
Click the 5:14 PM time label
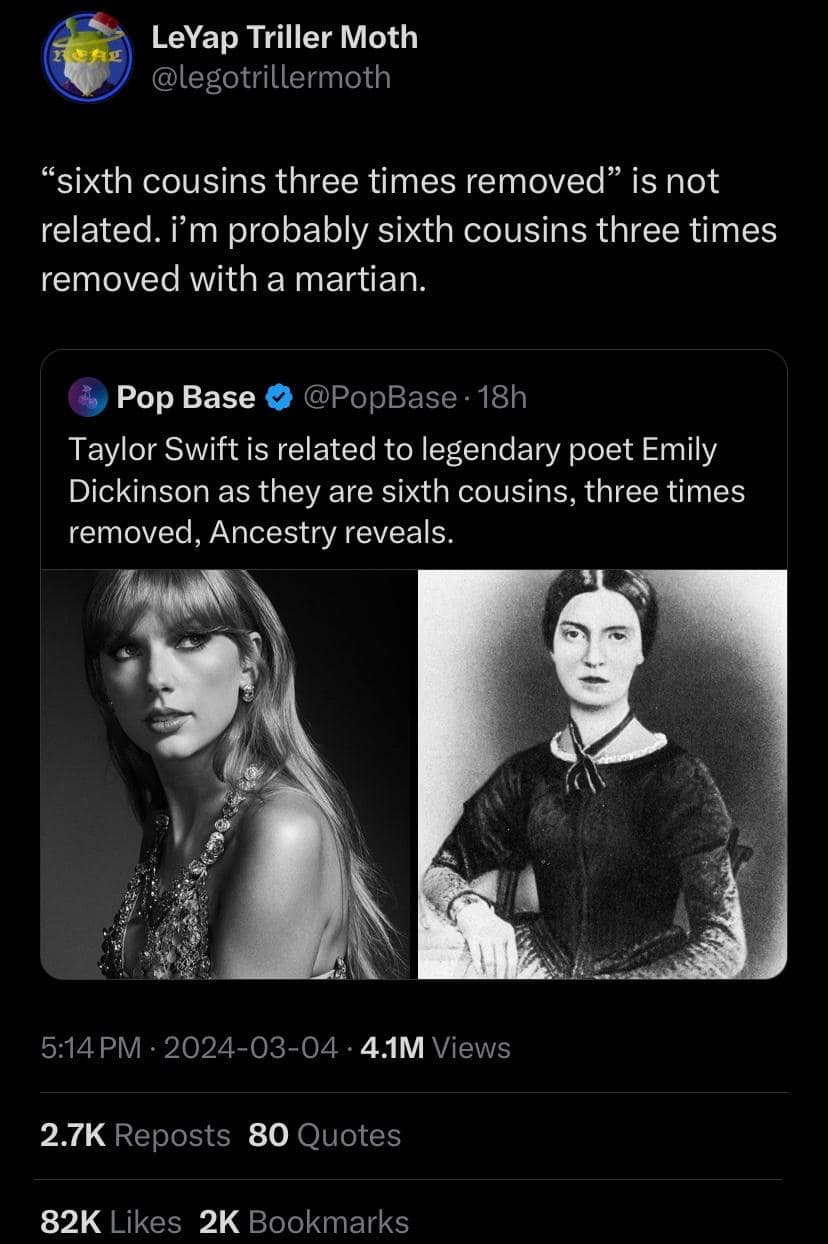pyautogui.click(x=90, y=1048)
